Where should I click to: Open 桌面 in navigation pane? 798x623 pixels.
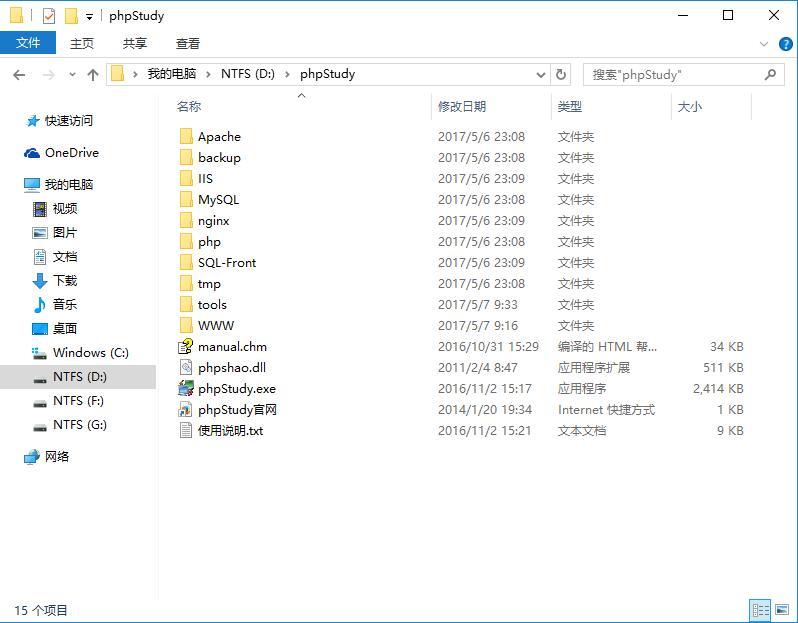65,328
